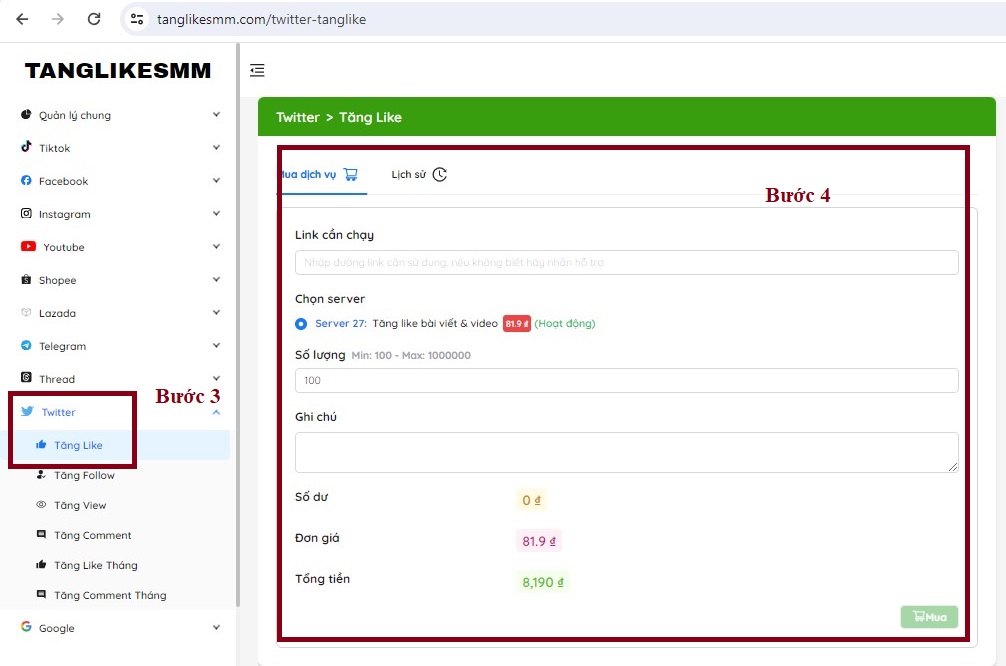Click the Facebook icon in sidebar
Viewport: 1006px width, 666px height.
pos(26,181)
